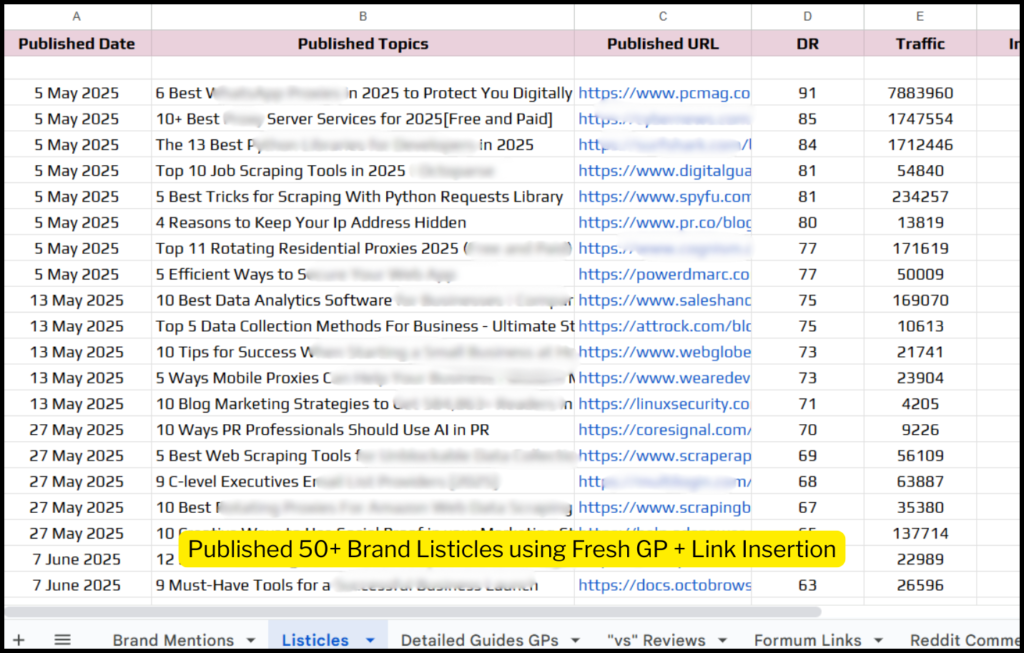Open the all sheets list icon
This screenshot has height=653, width=1024.
pos(62,640)
